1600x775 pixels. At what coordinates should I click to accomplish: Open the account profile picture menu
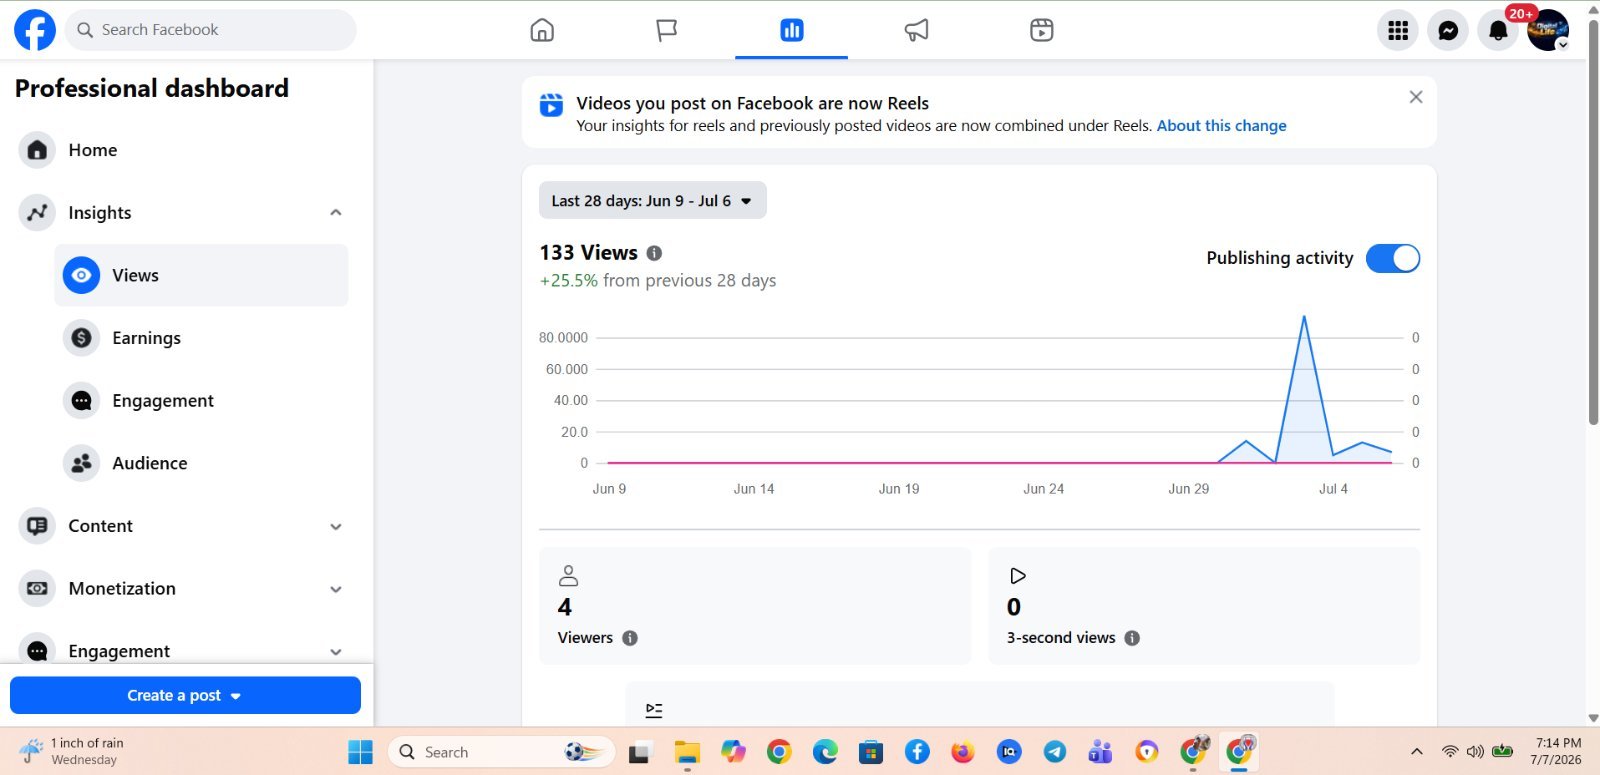(x=1548, y=30)
